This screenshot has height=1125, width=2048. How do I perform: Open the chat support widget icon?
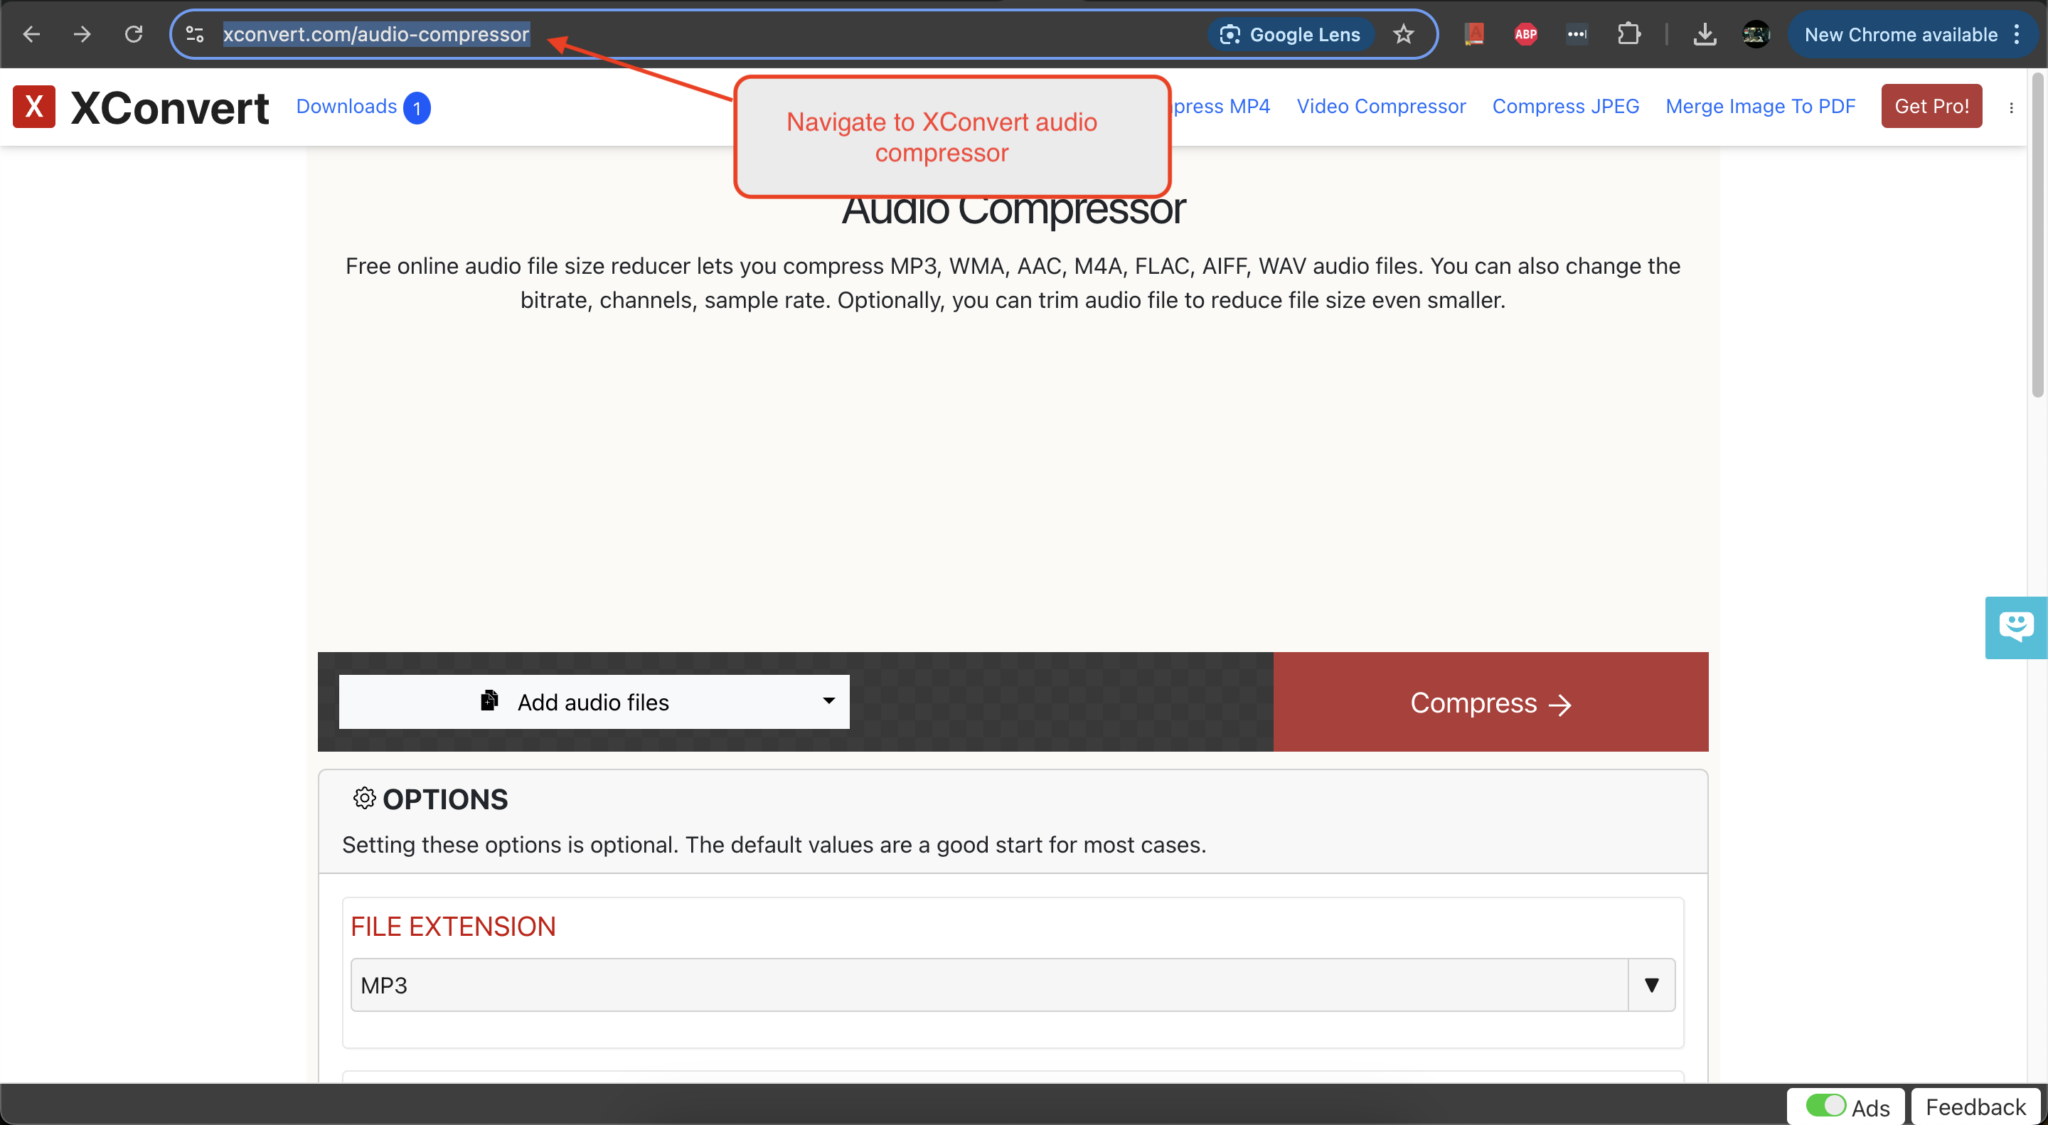[2015, 627]
